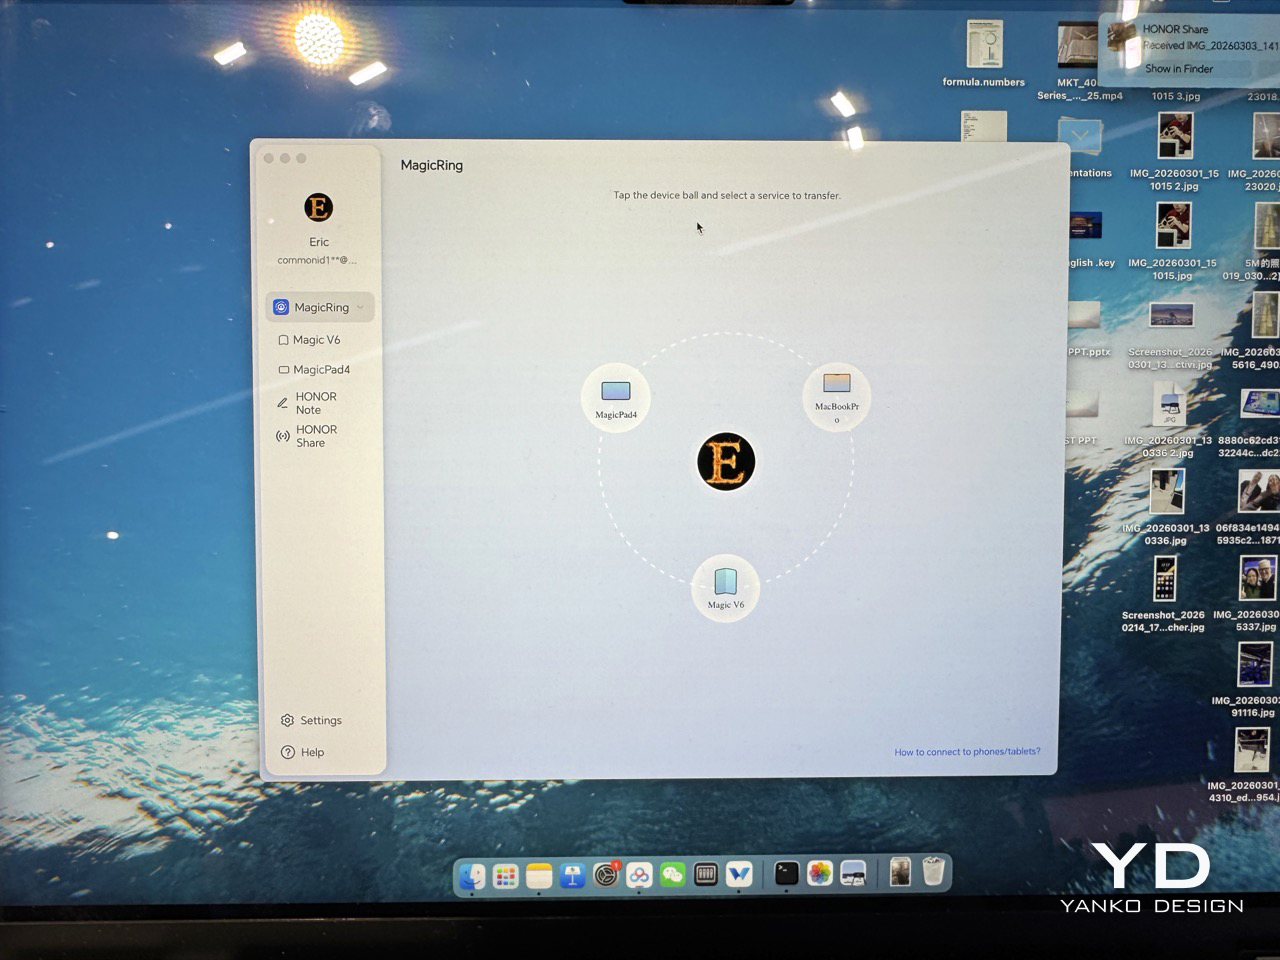Tap the MagicPad4 device ball

[x=616, y=397]
